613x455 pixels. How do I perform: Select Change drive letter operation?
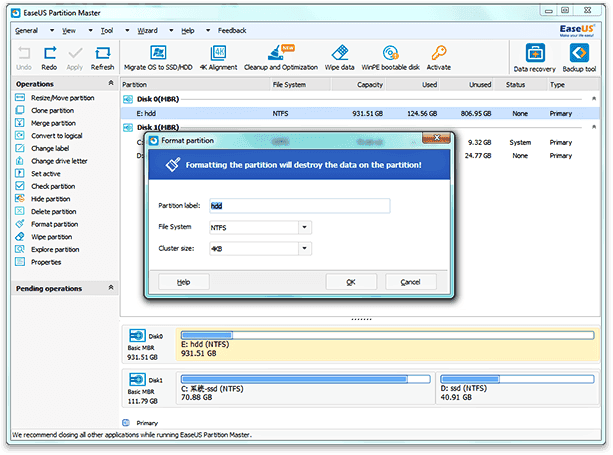coord(51,161)
